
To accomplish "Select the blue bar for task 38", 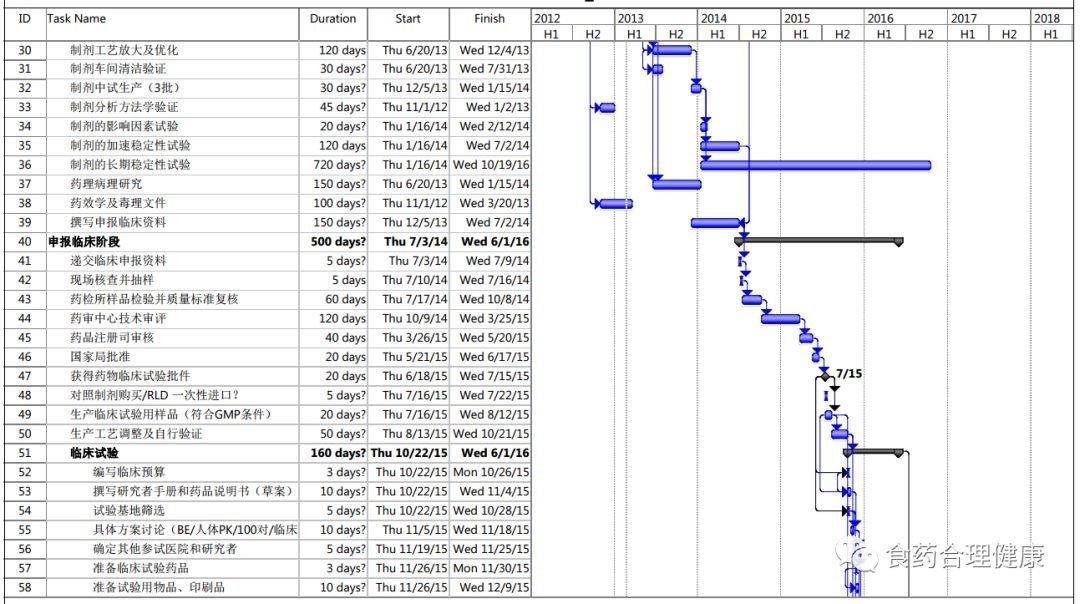I will pos(616,204).
